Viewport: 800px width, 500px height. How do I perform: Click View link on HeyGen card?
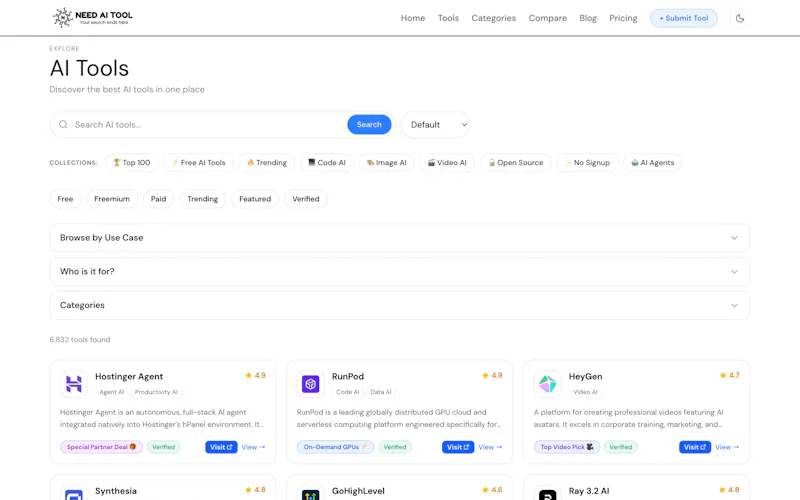[x=727, y=447]
